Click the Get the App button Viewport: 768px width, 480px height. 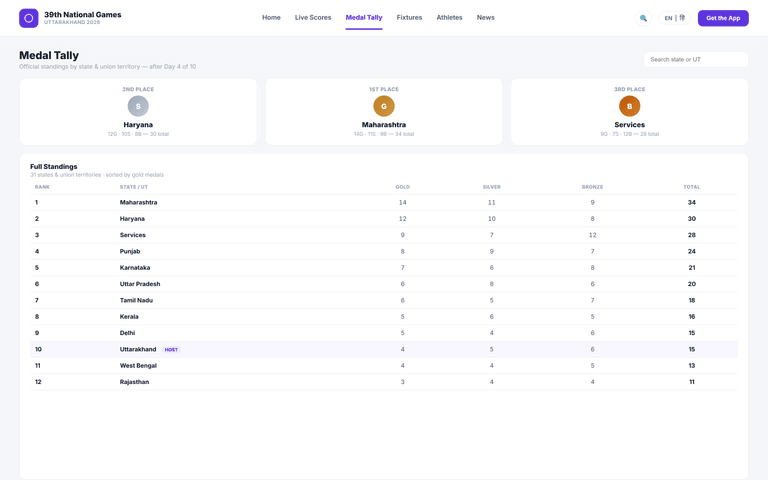point(723,18)
